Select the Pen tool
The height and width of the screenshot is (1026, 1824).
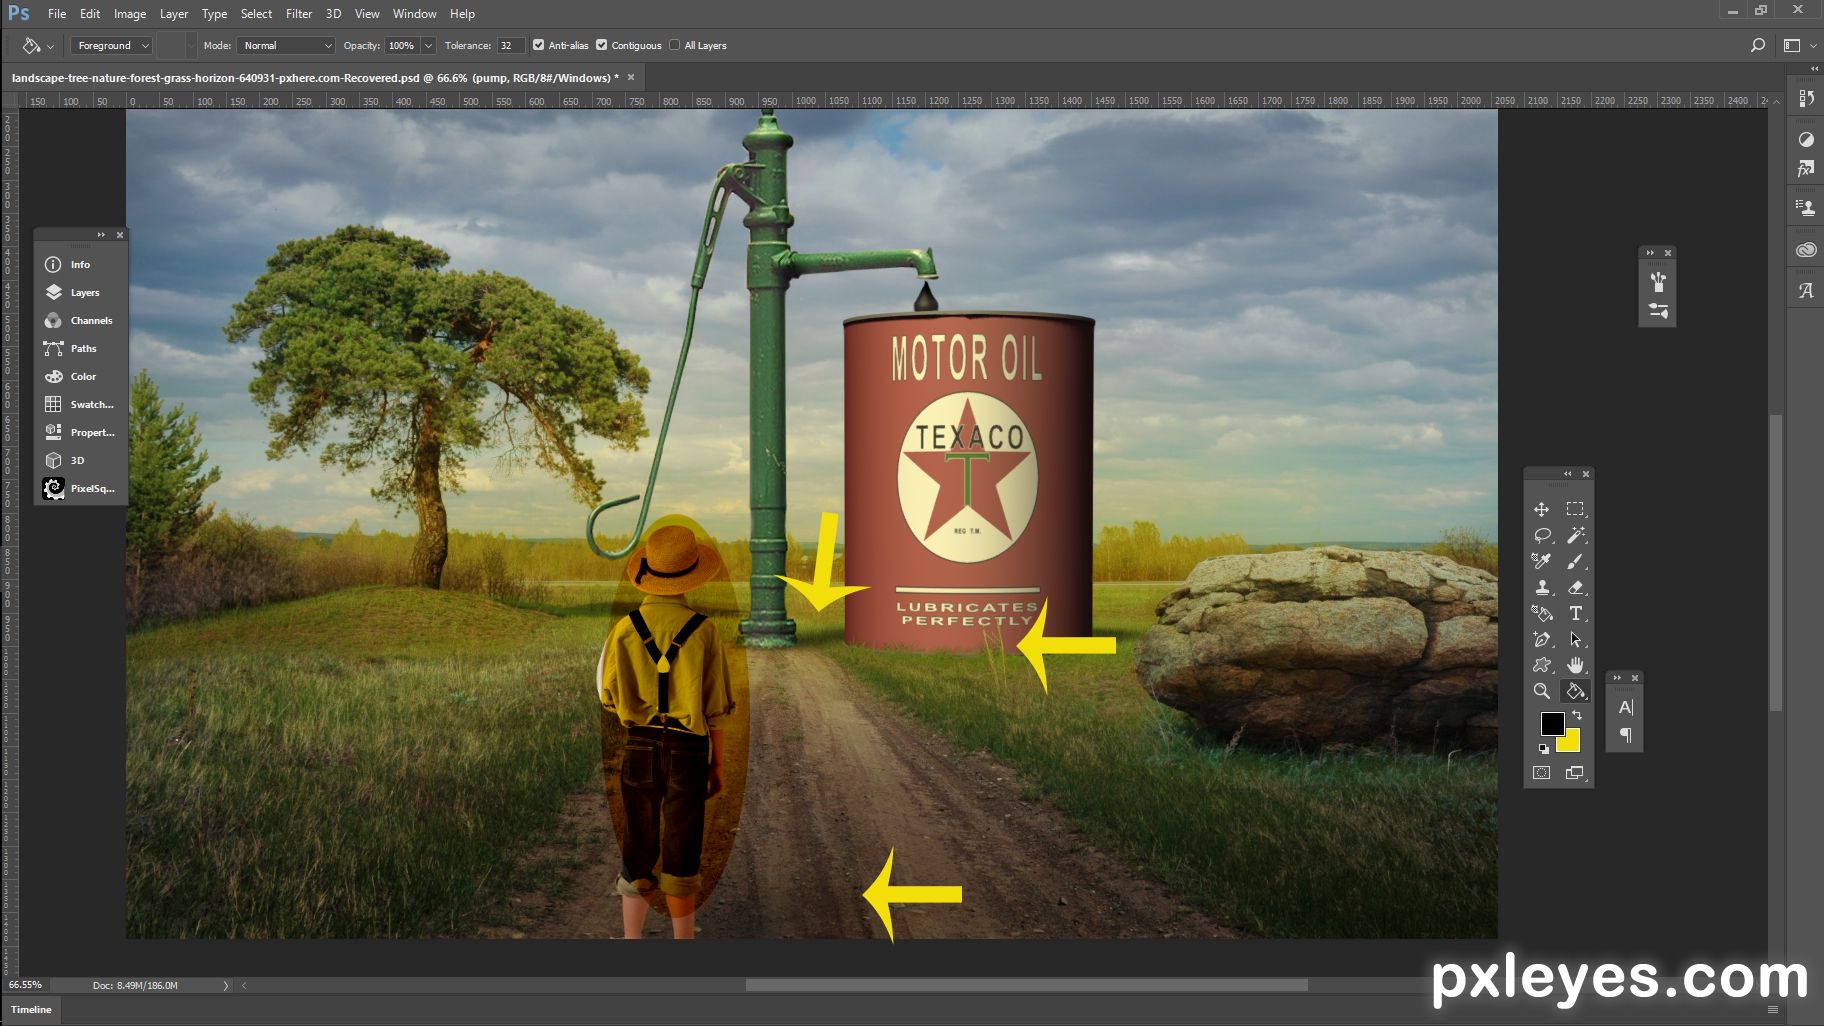(1541, 639)
